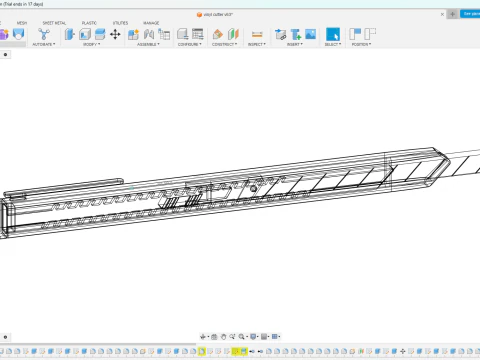Click the Zoom Window navigation icon
Image resolution: width=480 pixels, height=360 pixels.
coord(232,337)
